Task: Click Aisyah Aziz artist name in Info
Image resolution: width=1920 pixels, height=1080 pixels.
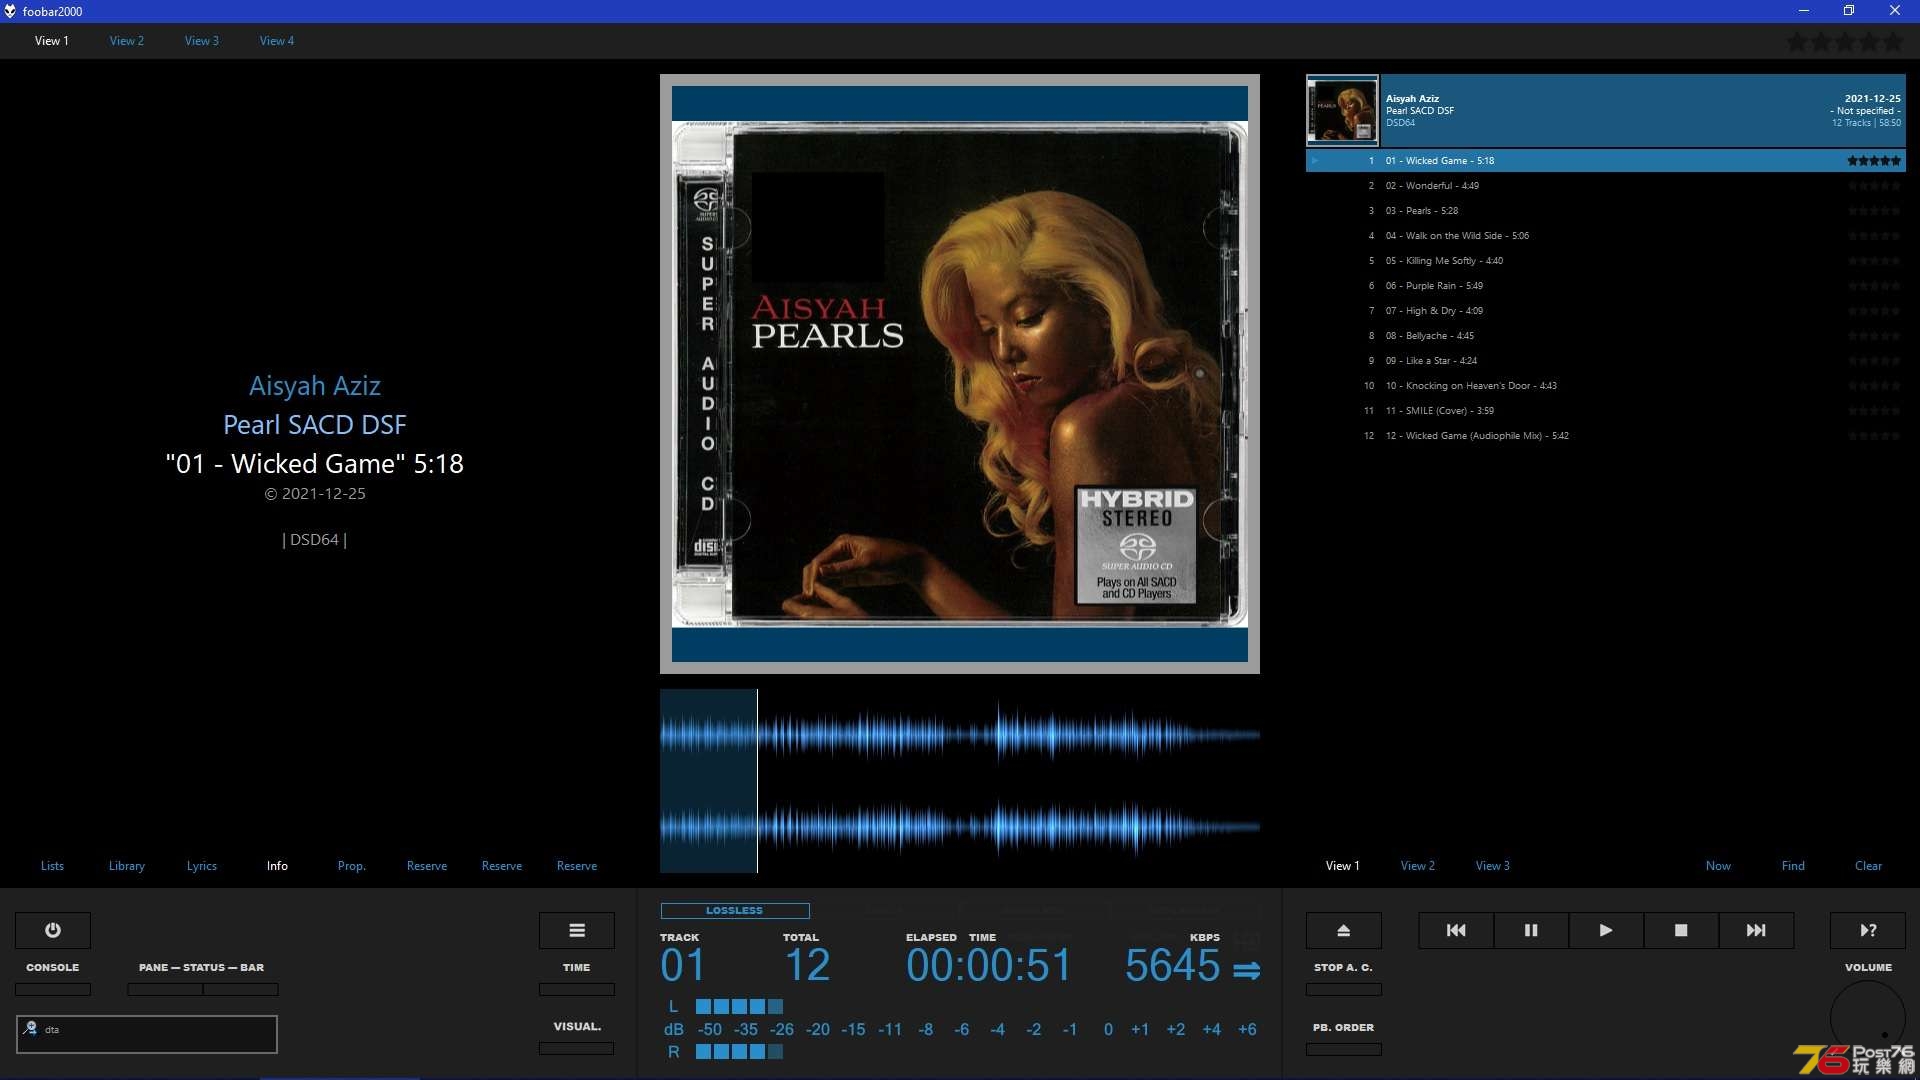Action: coord(315,386)
